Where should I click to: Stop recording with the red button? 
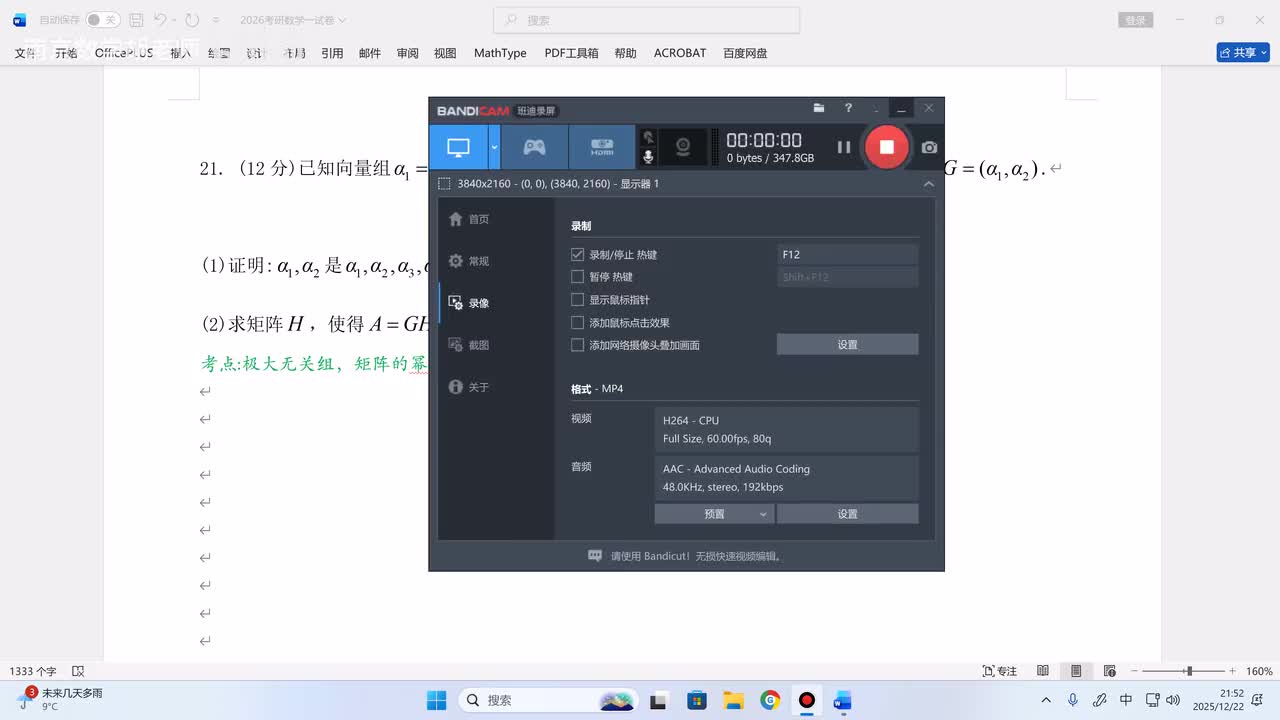click(886, 147)
